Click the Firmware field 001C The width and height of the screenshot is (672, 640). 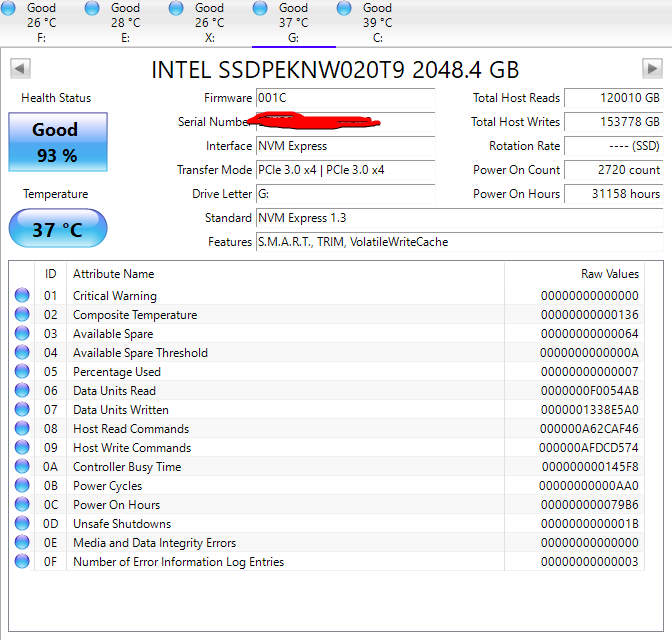(x=345, y=98)
